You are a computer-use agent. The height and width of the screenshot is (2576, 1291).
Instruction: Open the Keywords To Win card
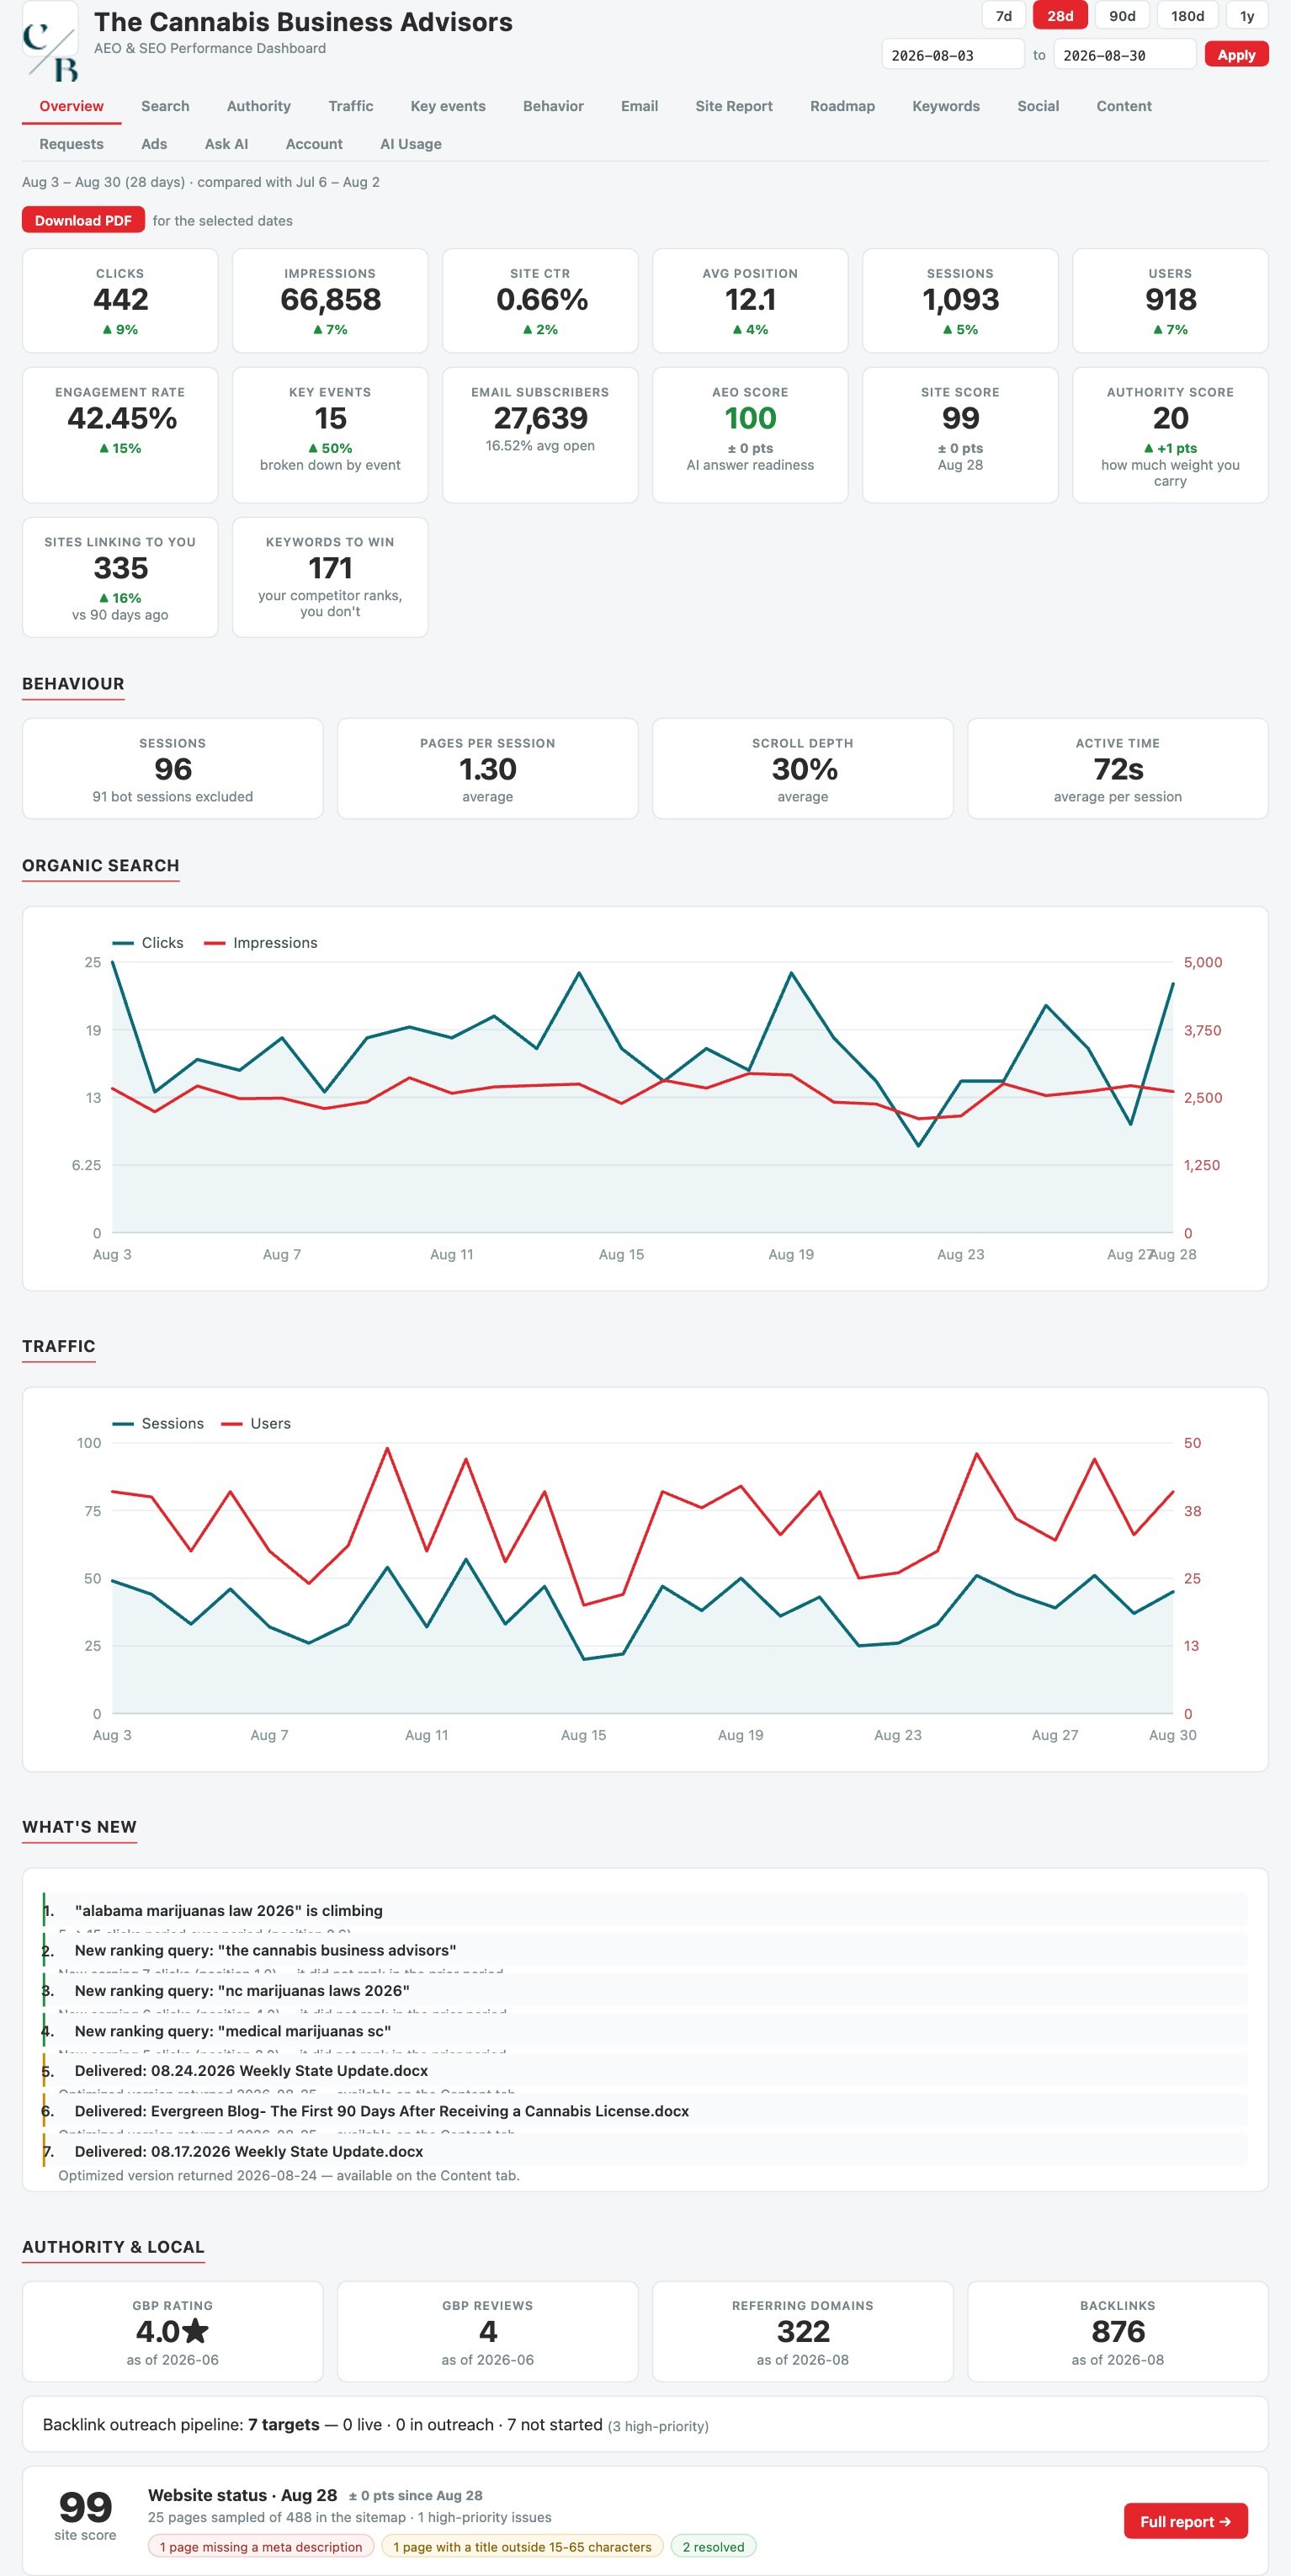pos(330,577)
